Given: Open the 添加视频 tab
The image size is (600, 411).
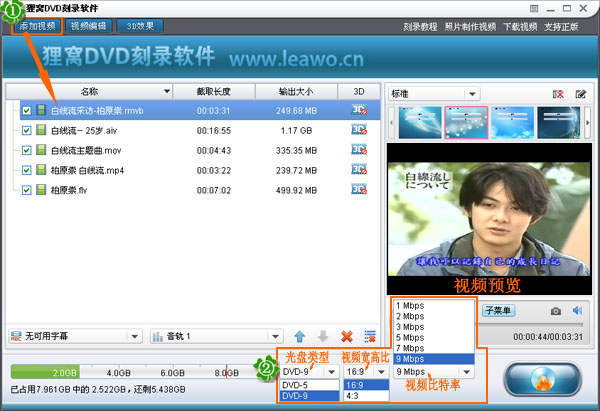Looking at the screenshot, I should (x=38, y=26).
